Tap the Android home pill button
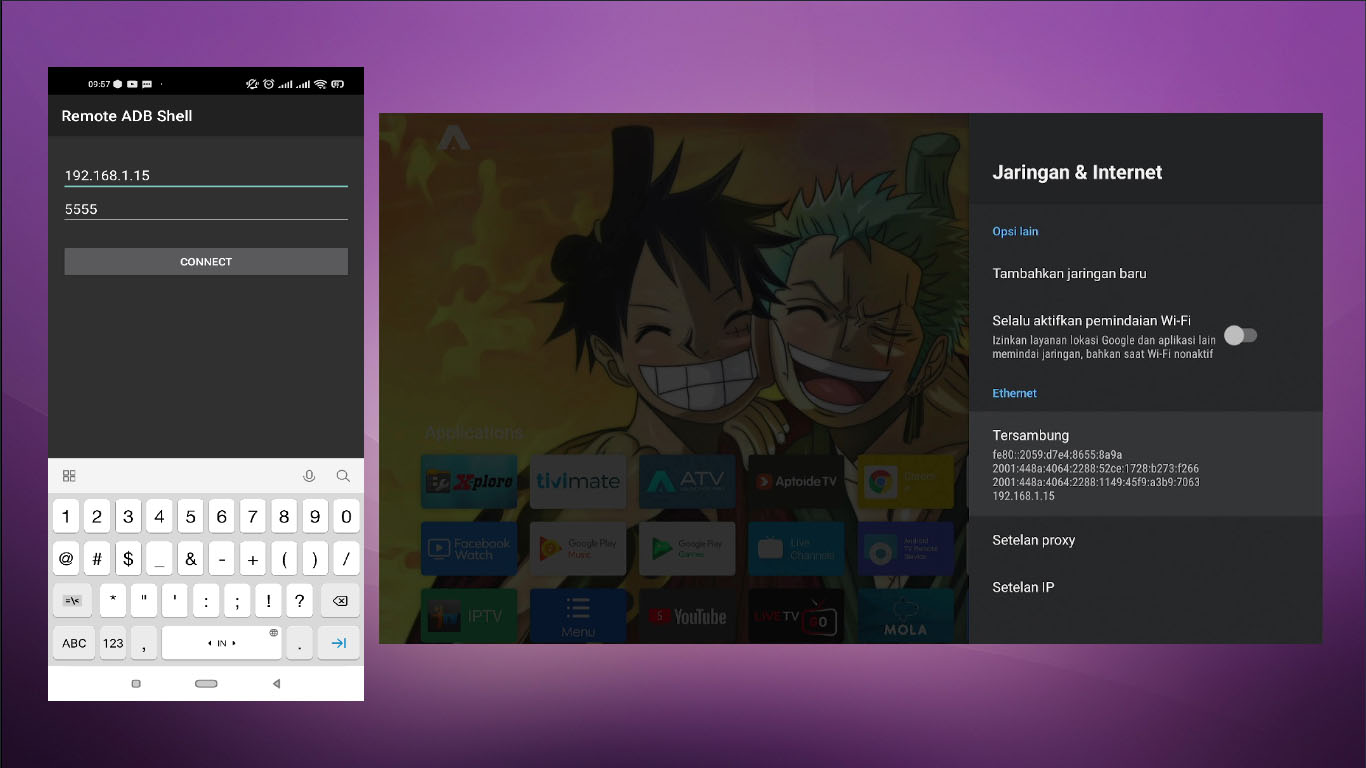This screenshot has width=1366, height=768. [x=206, y=684]
